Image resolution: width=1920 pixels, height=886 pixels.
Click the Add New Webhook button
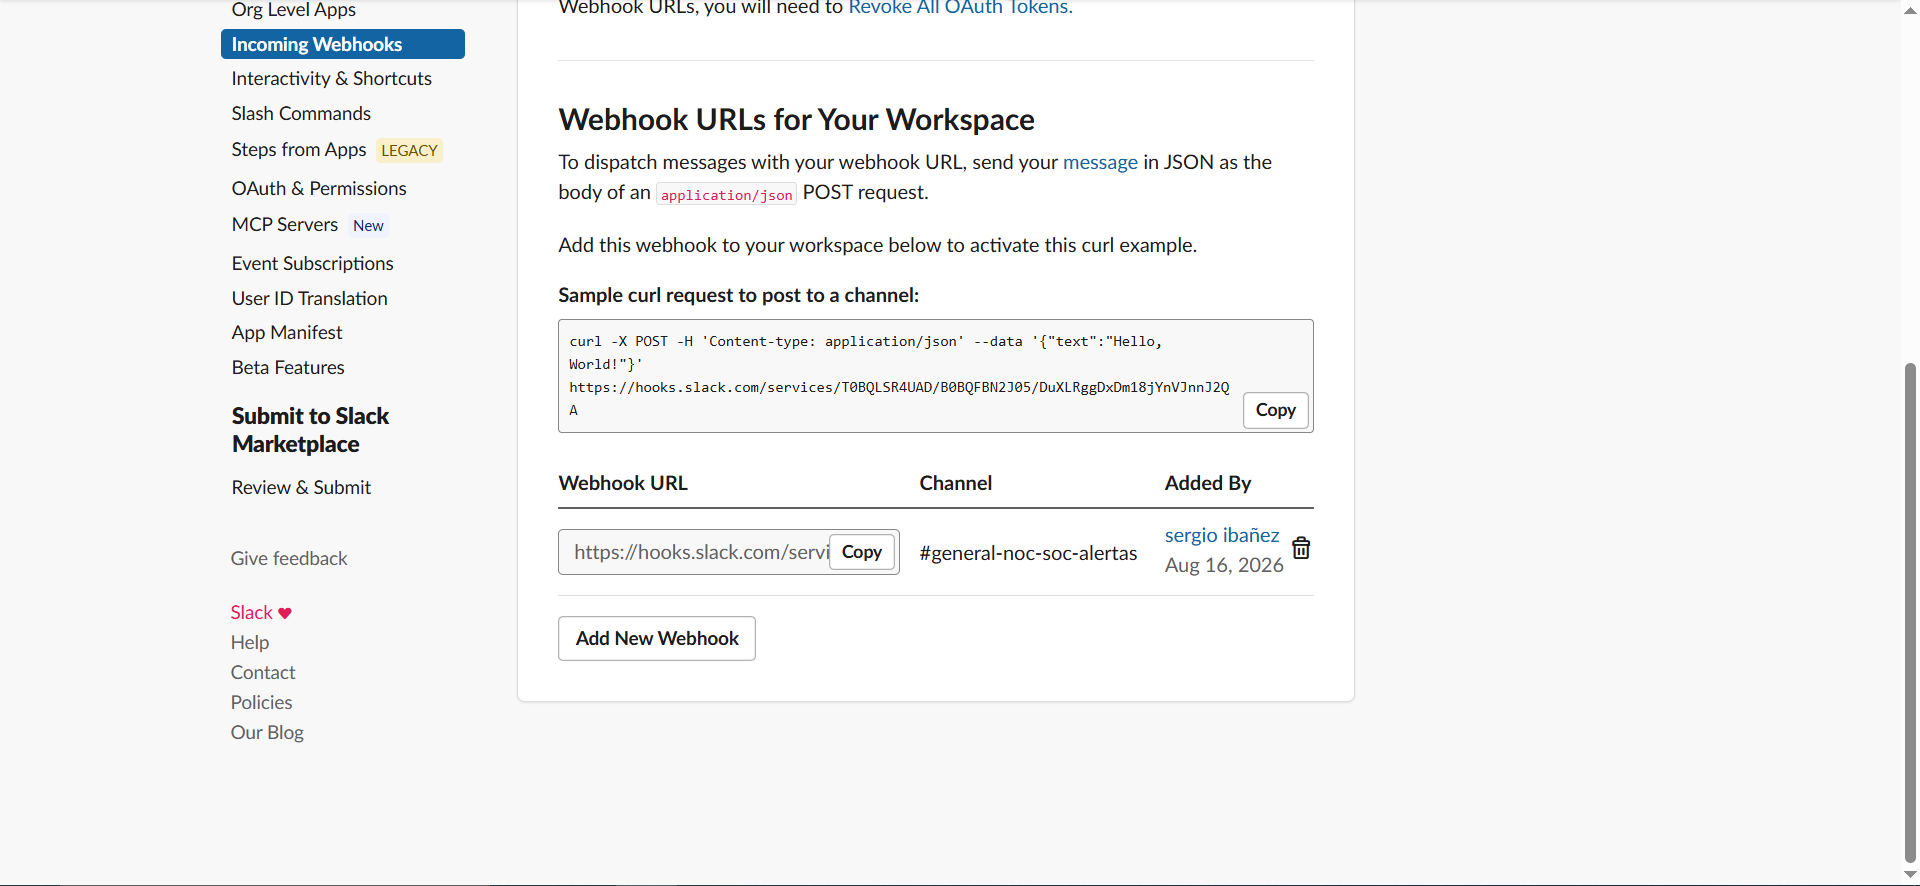657,638
